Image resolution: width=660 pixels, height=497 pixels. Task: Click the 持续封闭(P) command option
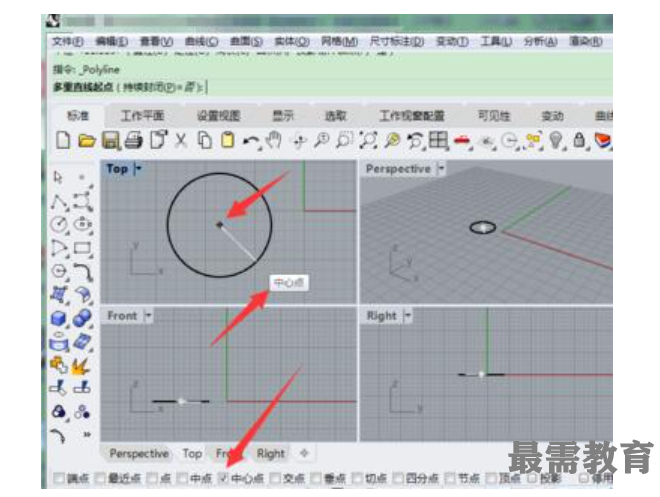point(159,87)
